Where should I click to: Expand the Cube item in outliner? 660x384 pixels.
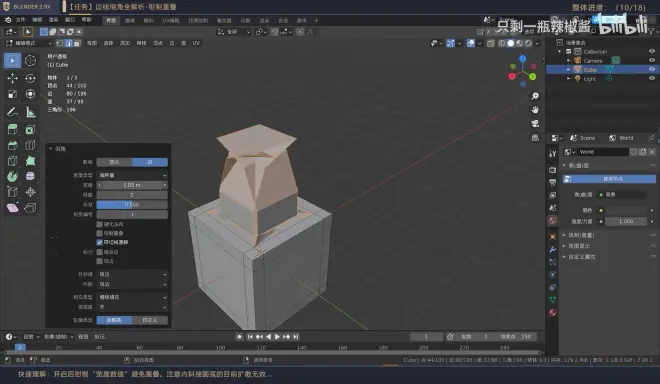tap(569, 69)
